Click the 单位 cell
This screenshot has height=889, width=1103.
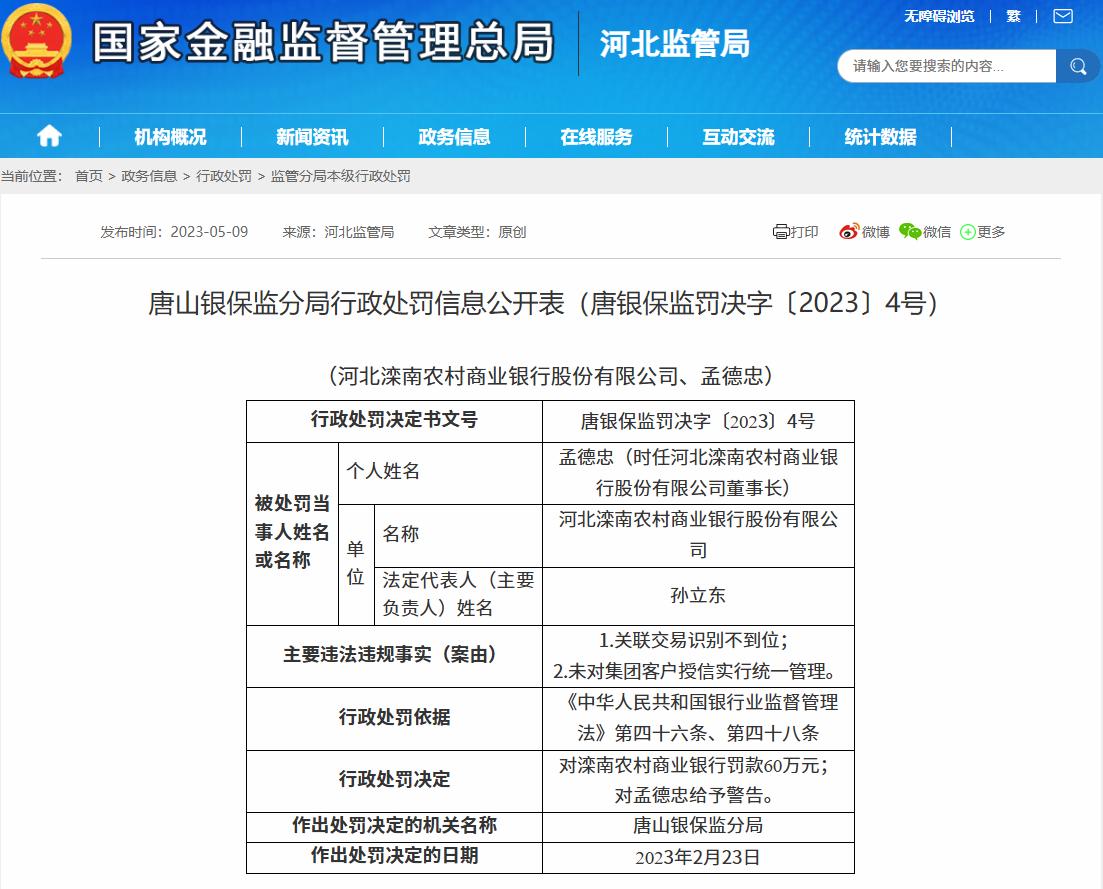click(356, 564)
